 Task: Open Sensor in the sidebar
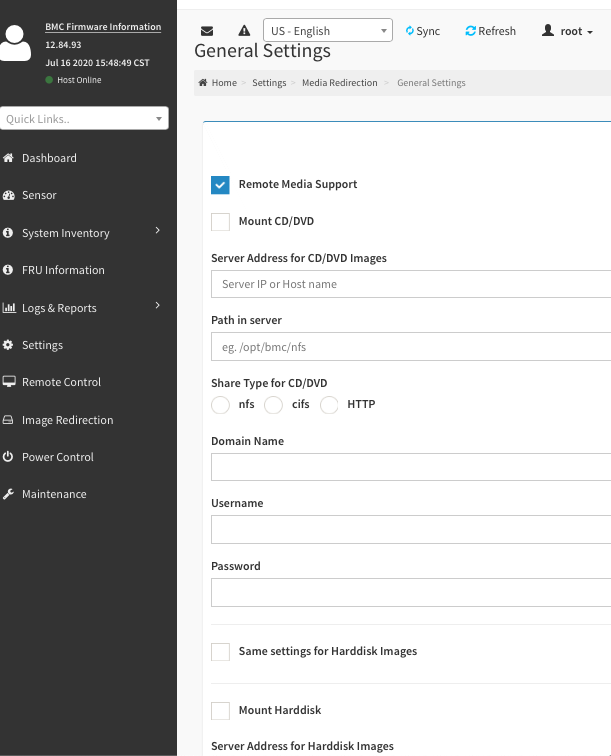[39, 195]
